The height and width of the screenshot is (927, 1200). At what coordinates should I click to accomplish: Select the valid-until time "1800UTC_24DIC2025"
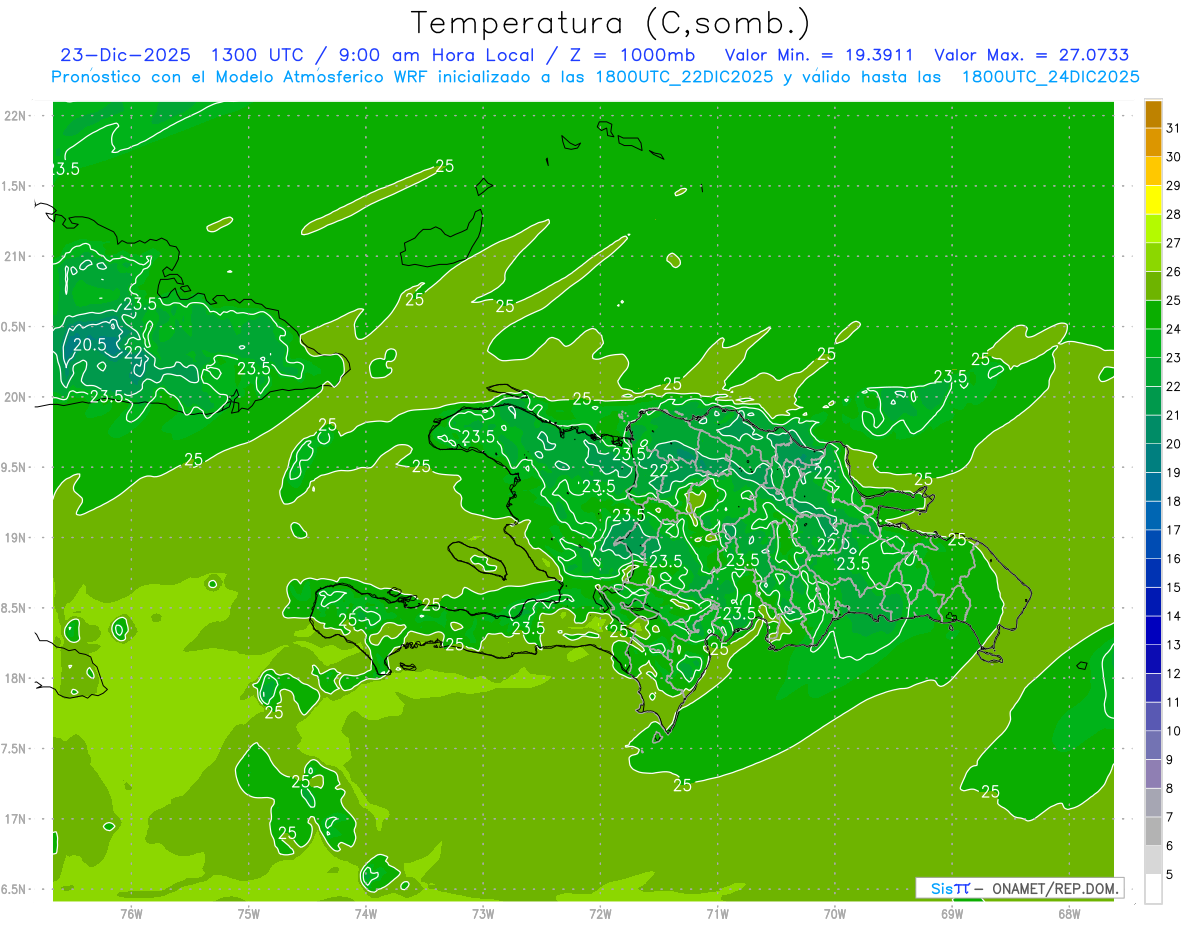click(1050, 77)
